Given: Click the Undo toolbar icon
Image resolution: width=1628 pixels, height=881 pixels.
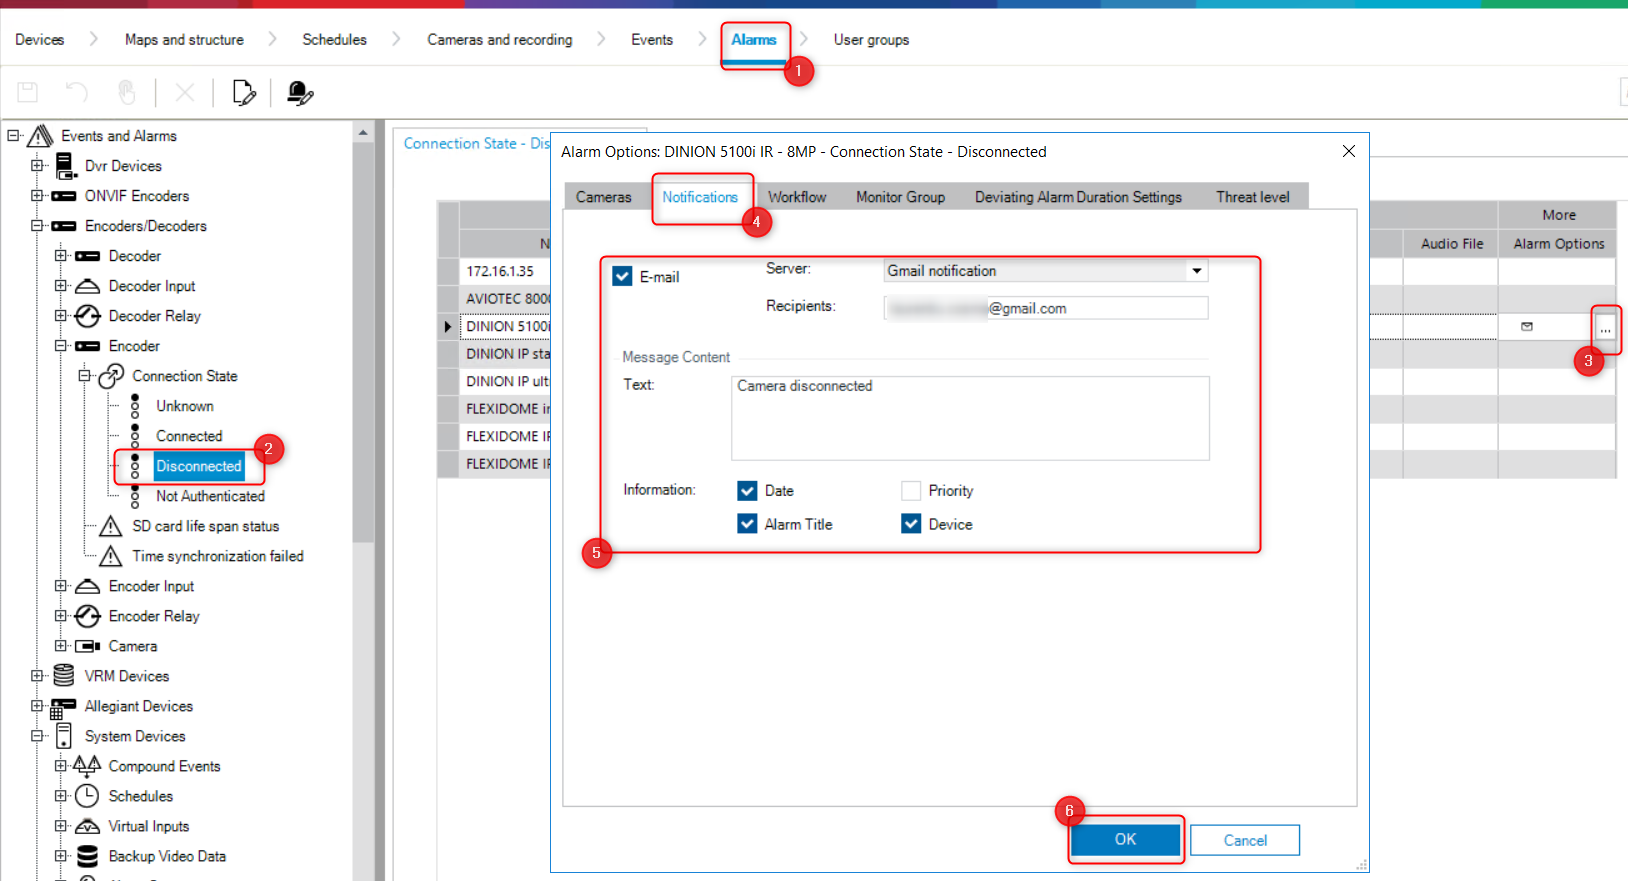Looking at the screenshot, I should pos(76,93).
